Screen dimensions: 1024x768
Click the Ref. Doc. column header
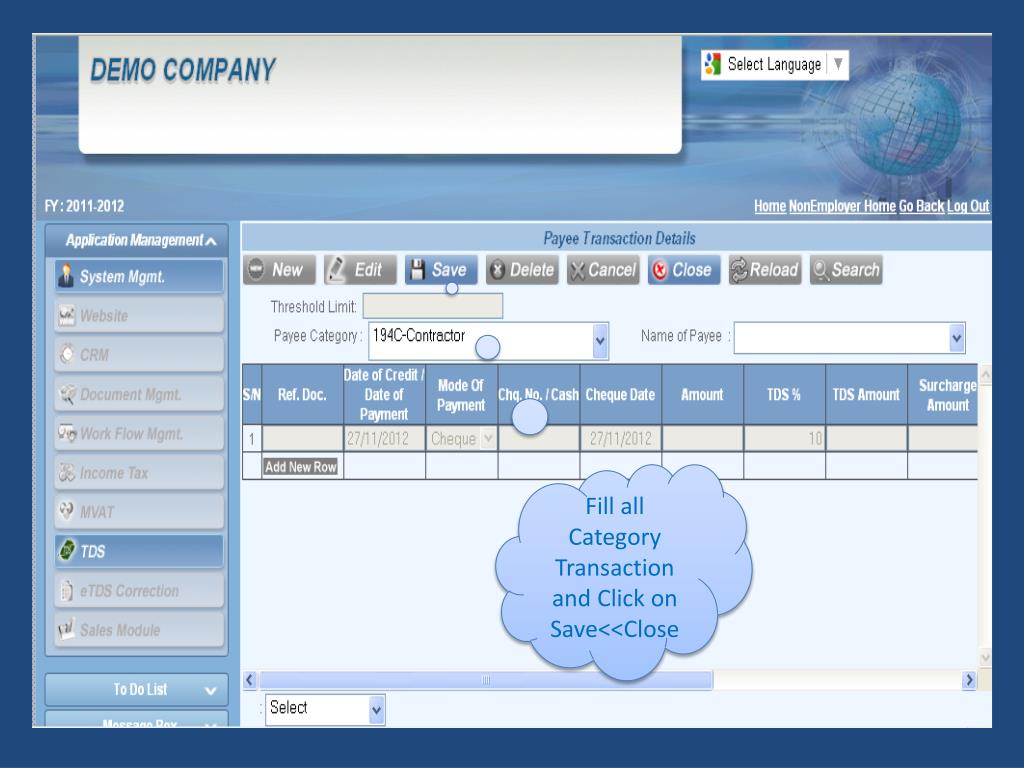302,394
